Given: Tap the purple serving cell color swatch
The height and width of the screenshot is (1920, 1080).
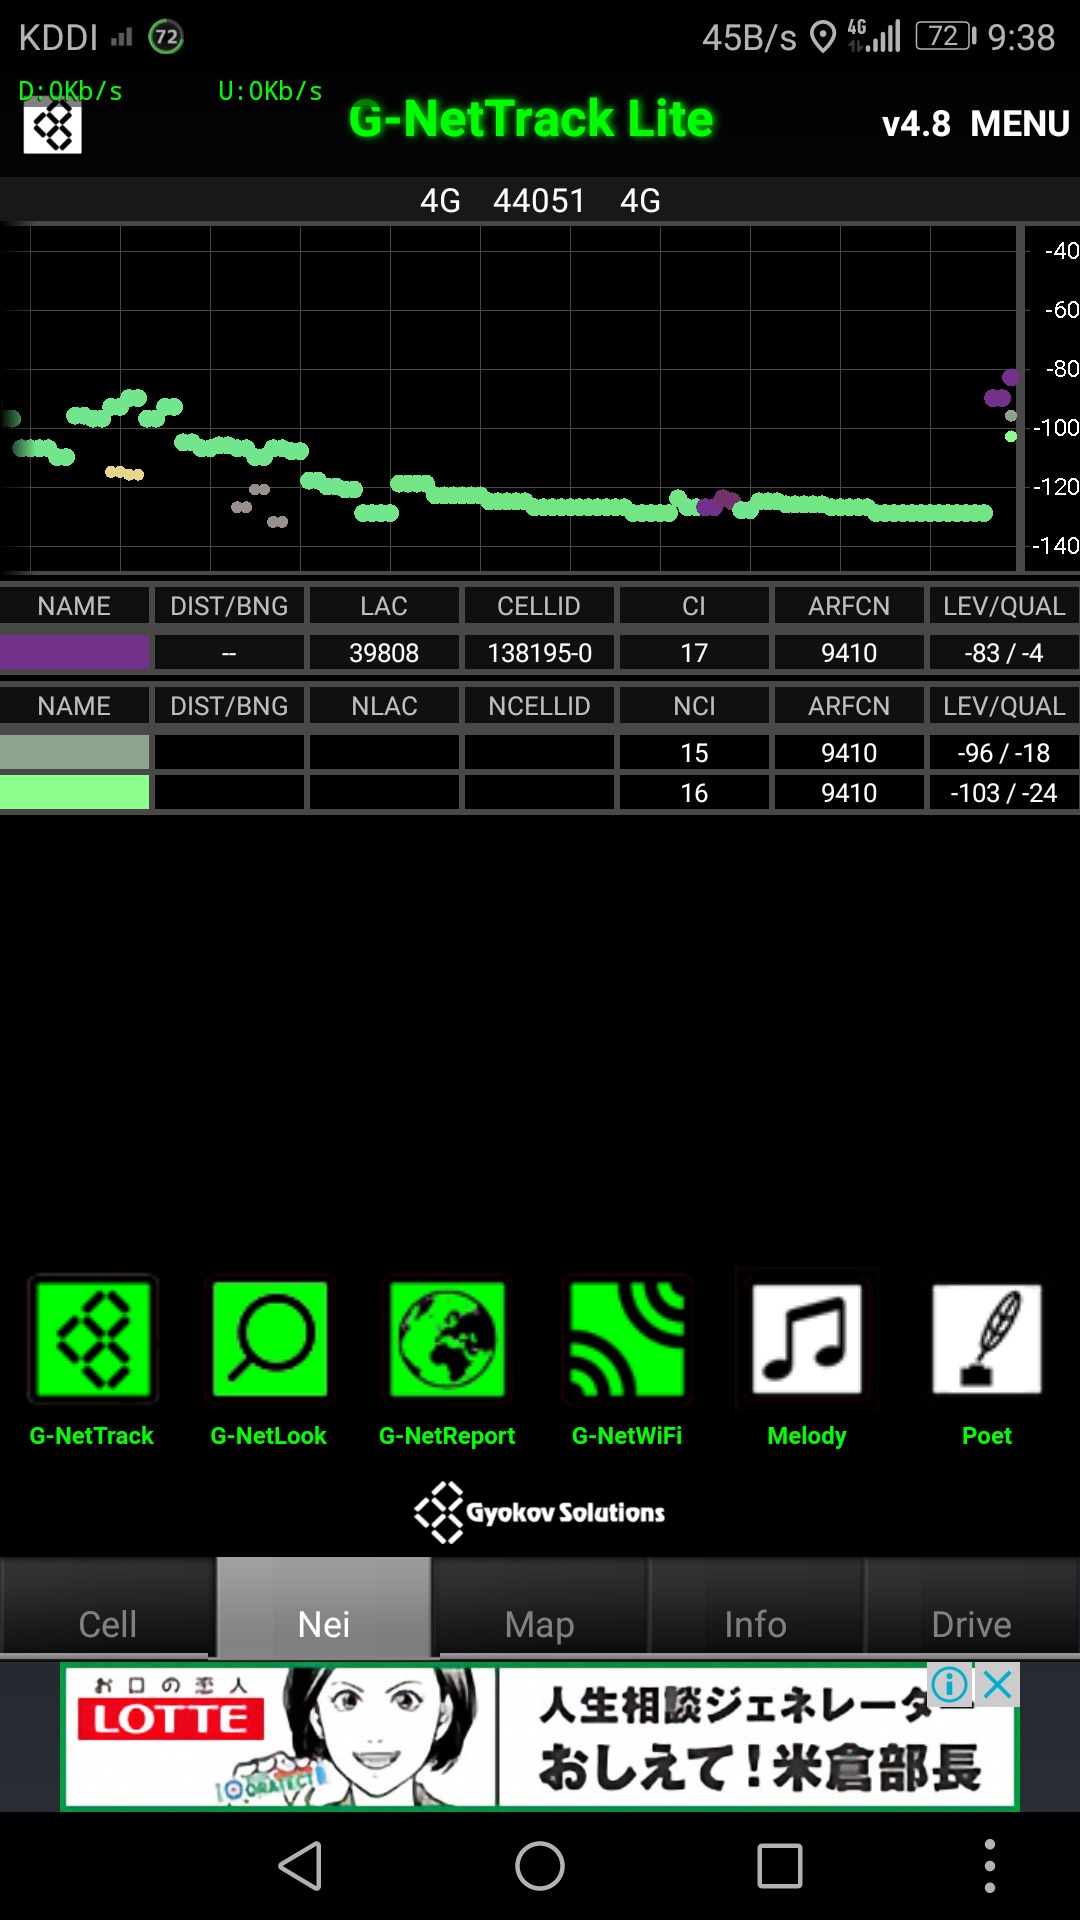Looking at the screenshot, I should pos(75,653).
